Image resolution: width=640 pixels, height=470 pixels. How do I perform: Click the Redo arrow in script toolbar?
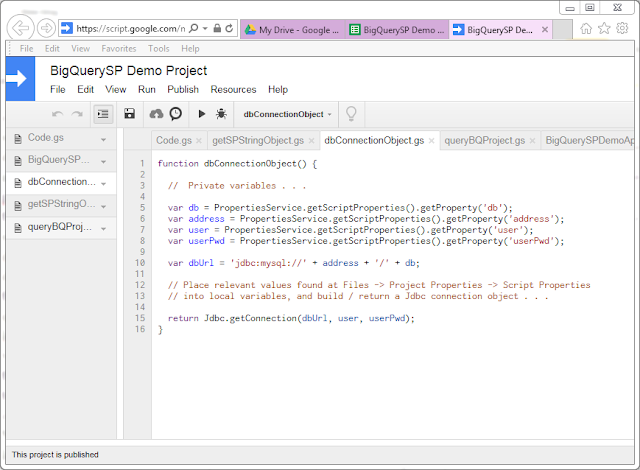77,114
